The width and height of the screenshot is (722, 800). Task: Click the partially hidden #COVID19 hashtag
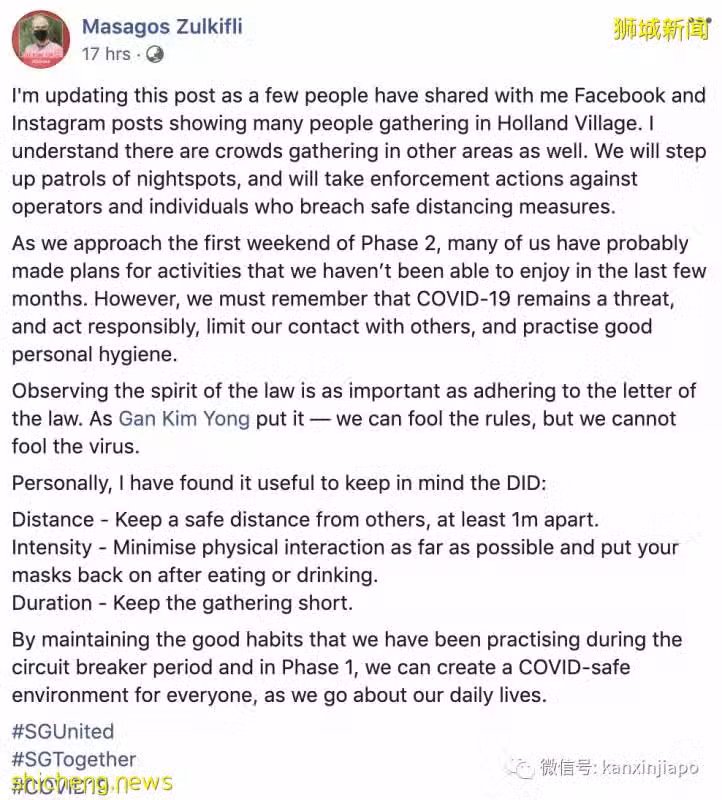tap(60, 787)
